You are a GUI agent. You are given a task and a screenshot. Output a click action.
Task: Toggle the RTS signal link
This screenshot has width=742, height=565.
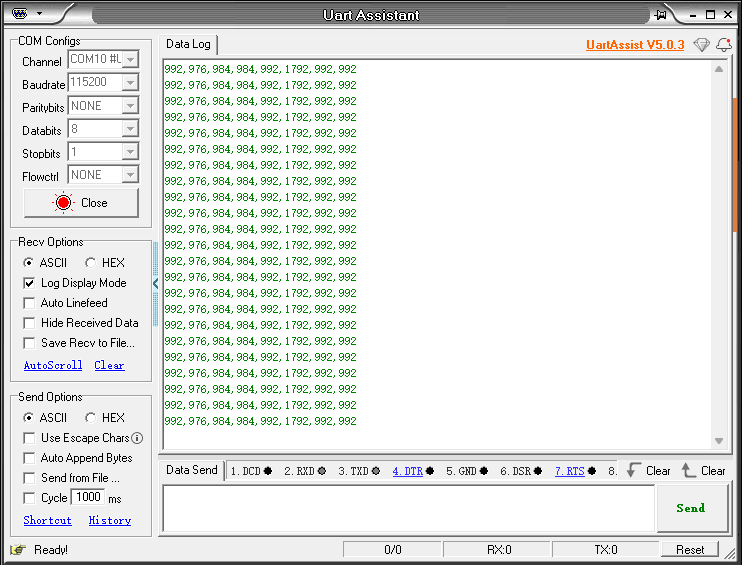(x=570, y=471)
